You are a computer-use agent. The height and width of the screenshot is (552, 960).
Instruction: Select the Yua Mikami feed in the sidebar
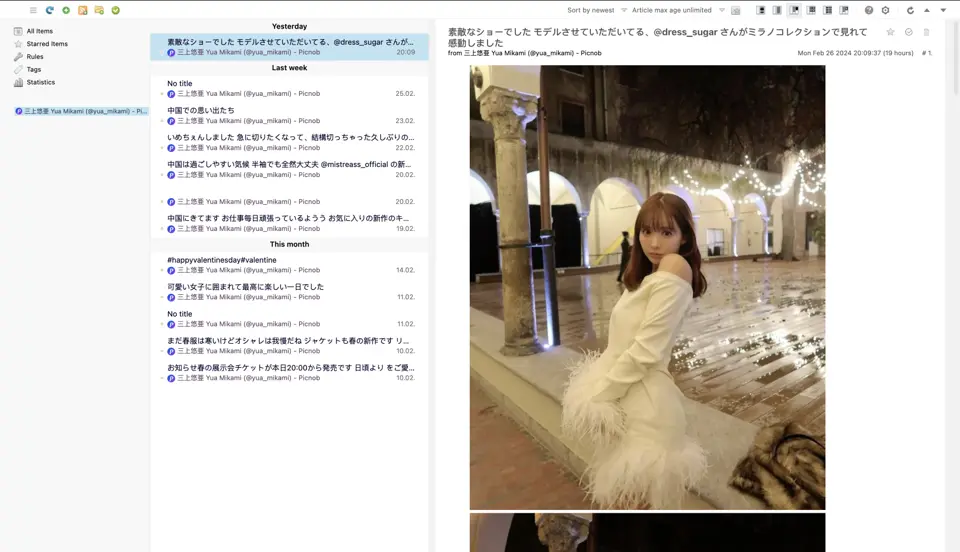point(81,111)
